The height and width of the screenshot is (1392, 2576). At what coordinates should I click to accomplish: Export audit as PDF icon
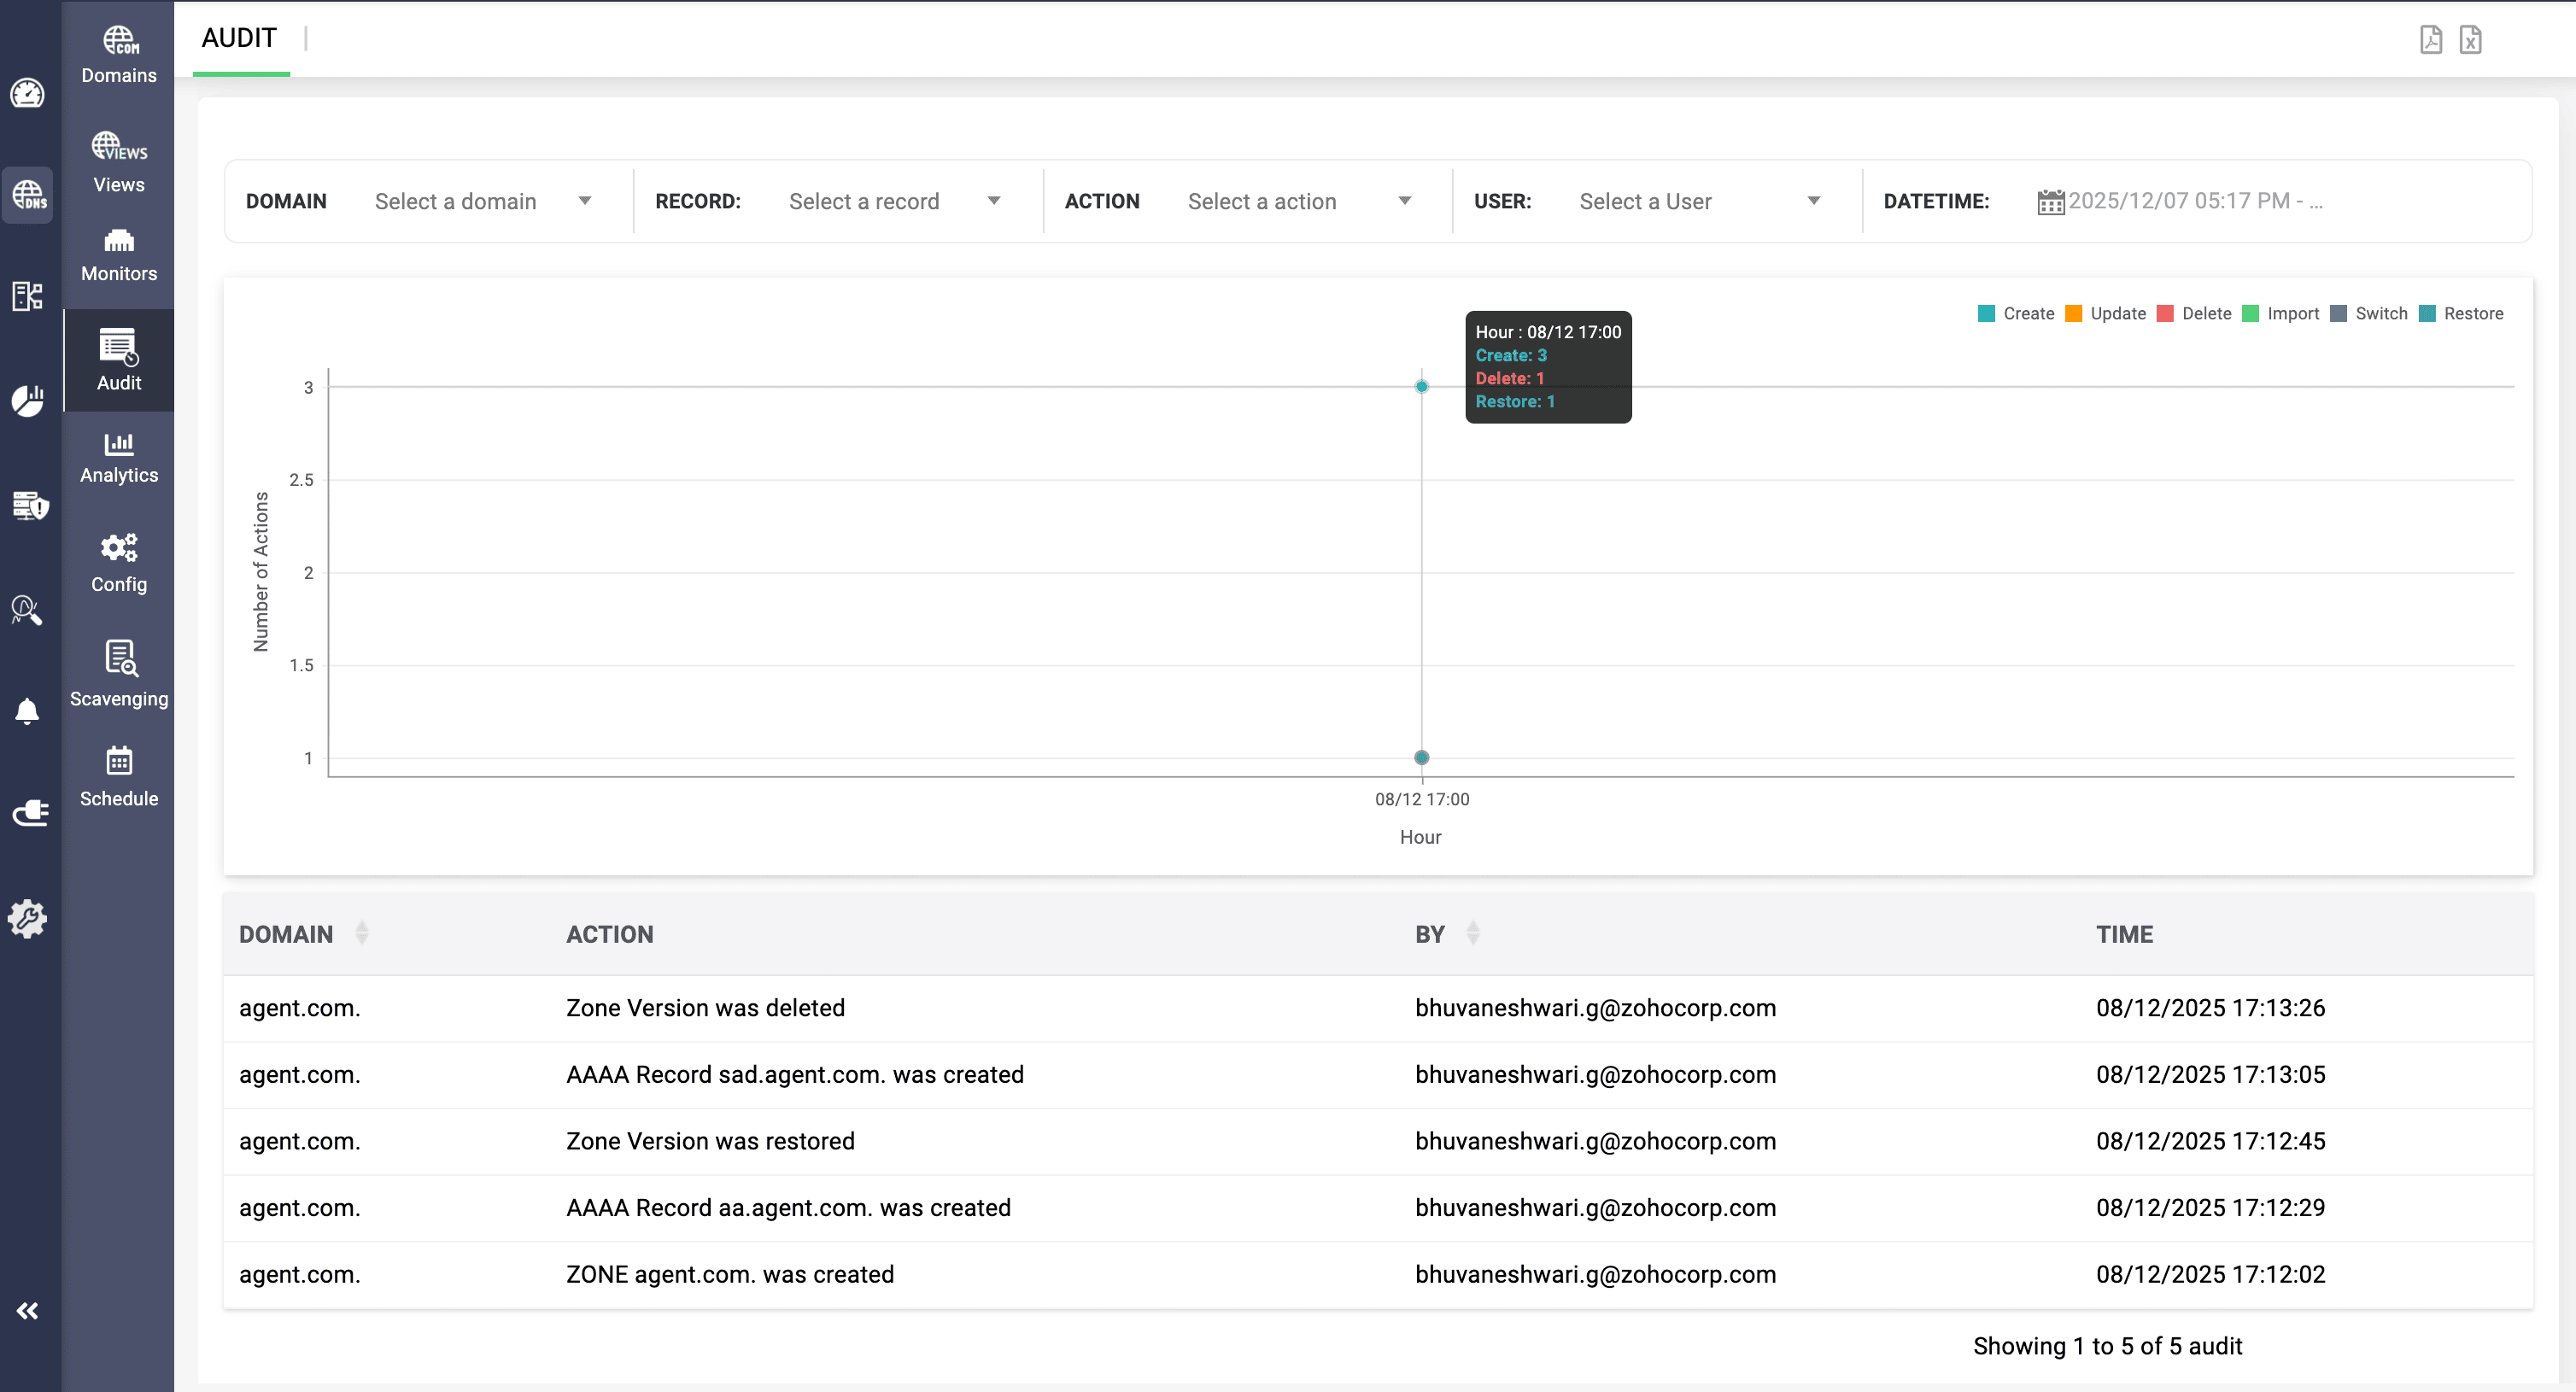pyautogui.click(x=2430, y=40)
